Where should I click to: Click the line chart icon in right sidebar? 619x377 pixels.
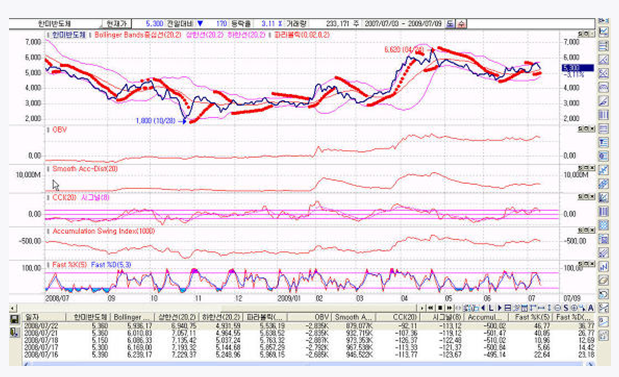coord(603,32)
